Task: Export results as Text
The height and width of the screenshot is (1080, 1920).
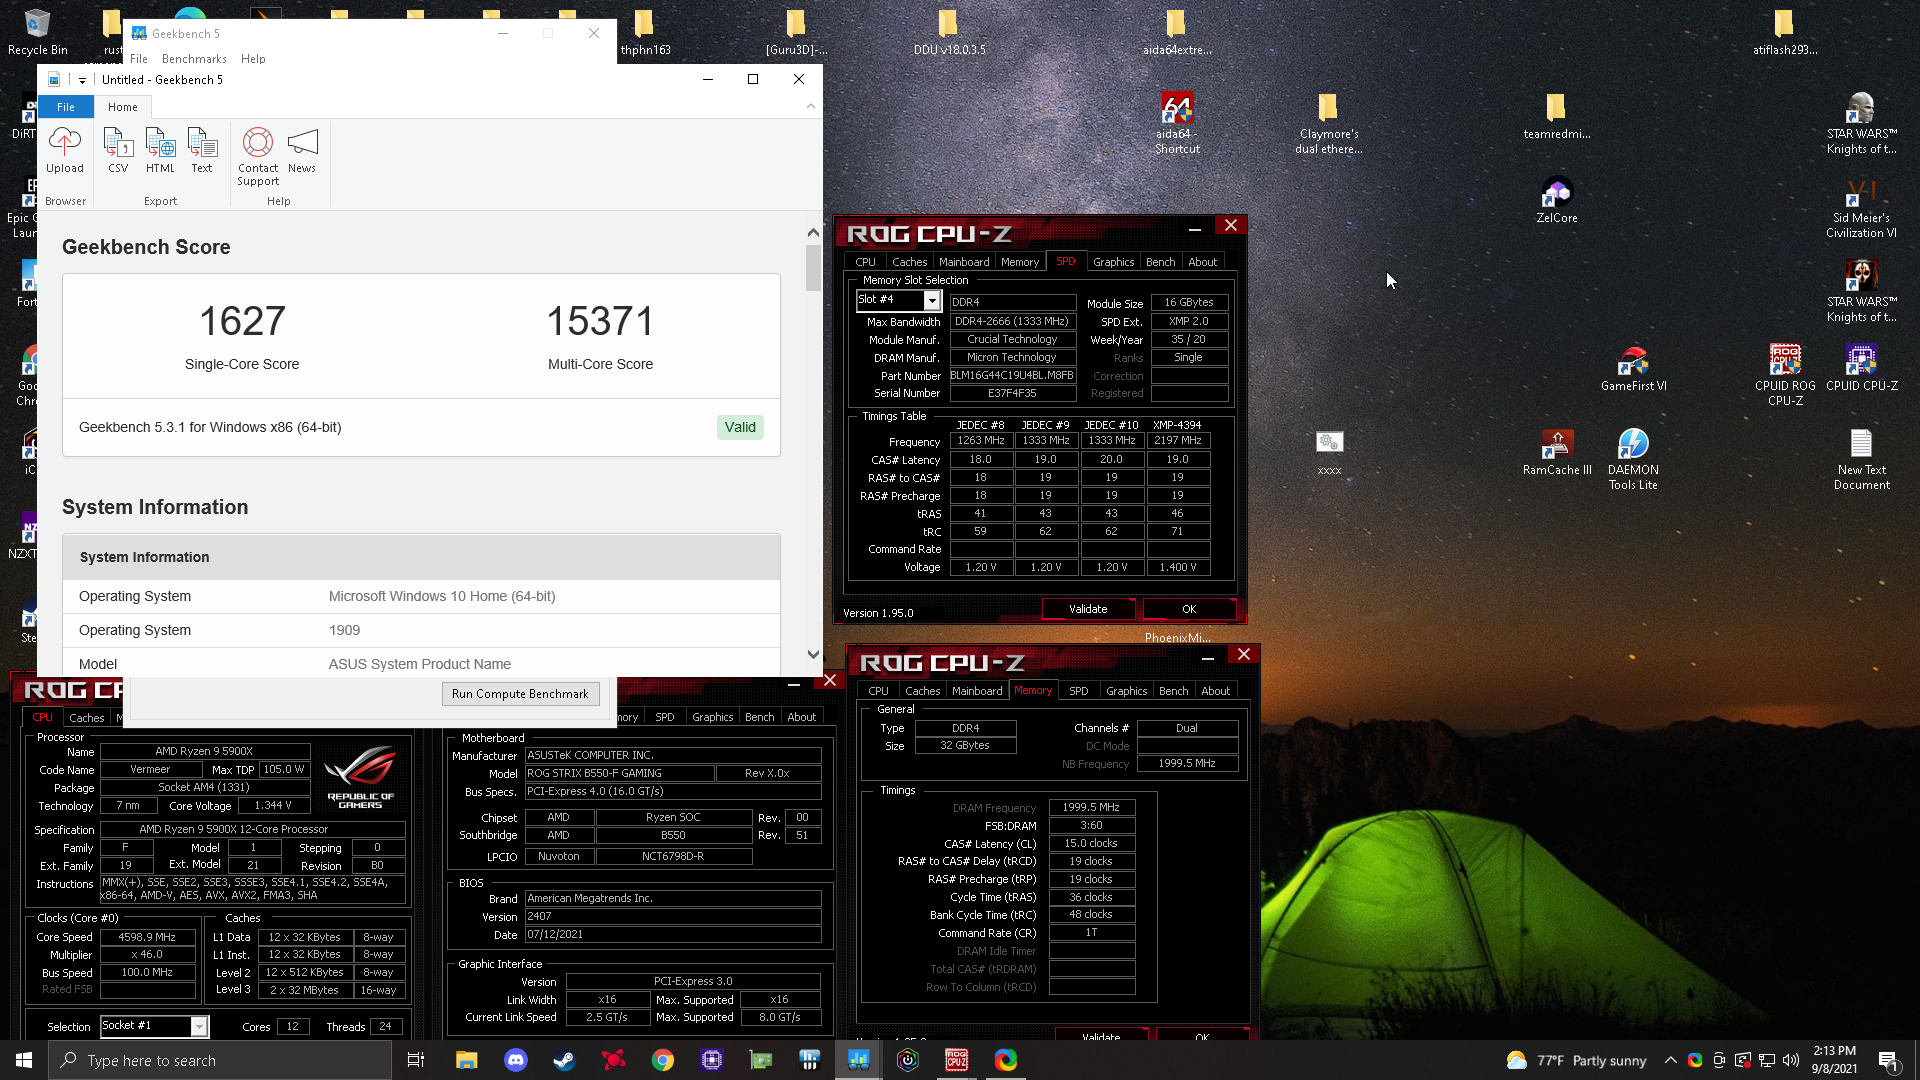Action: click(202, 150)
